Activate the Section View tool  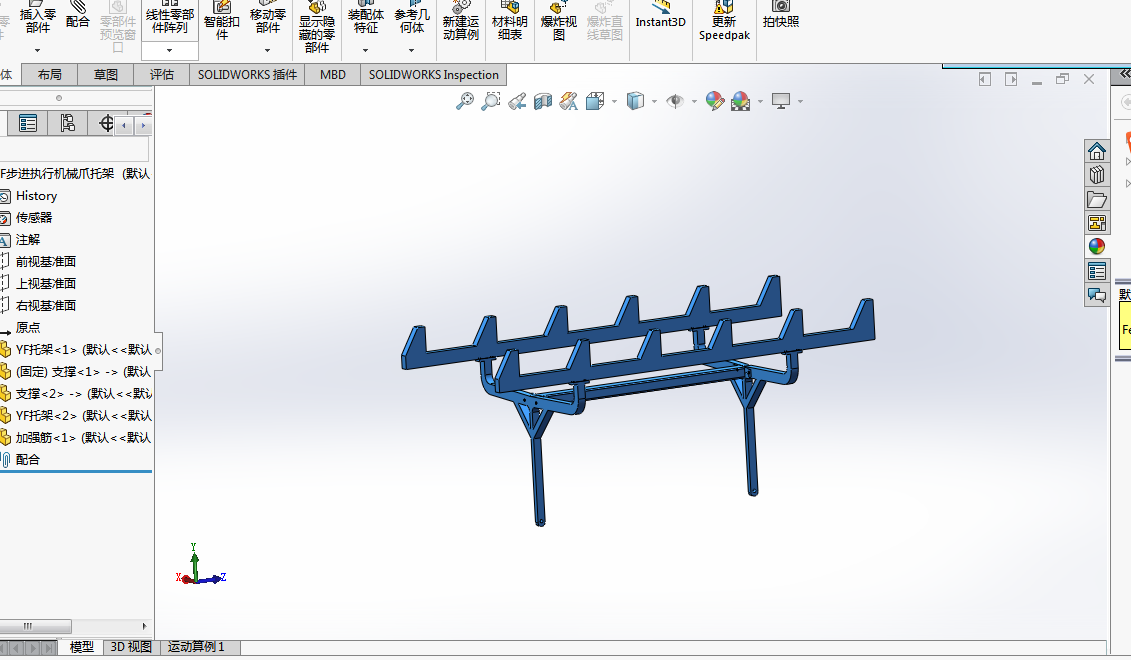pos(542,101)
